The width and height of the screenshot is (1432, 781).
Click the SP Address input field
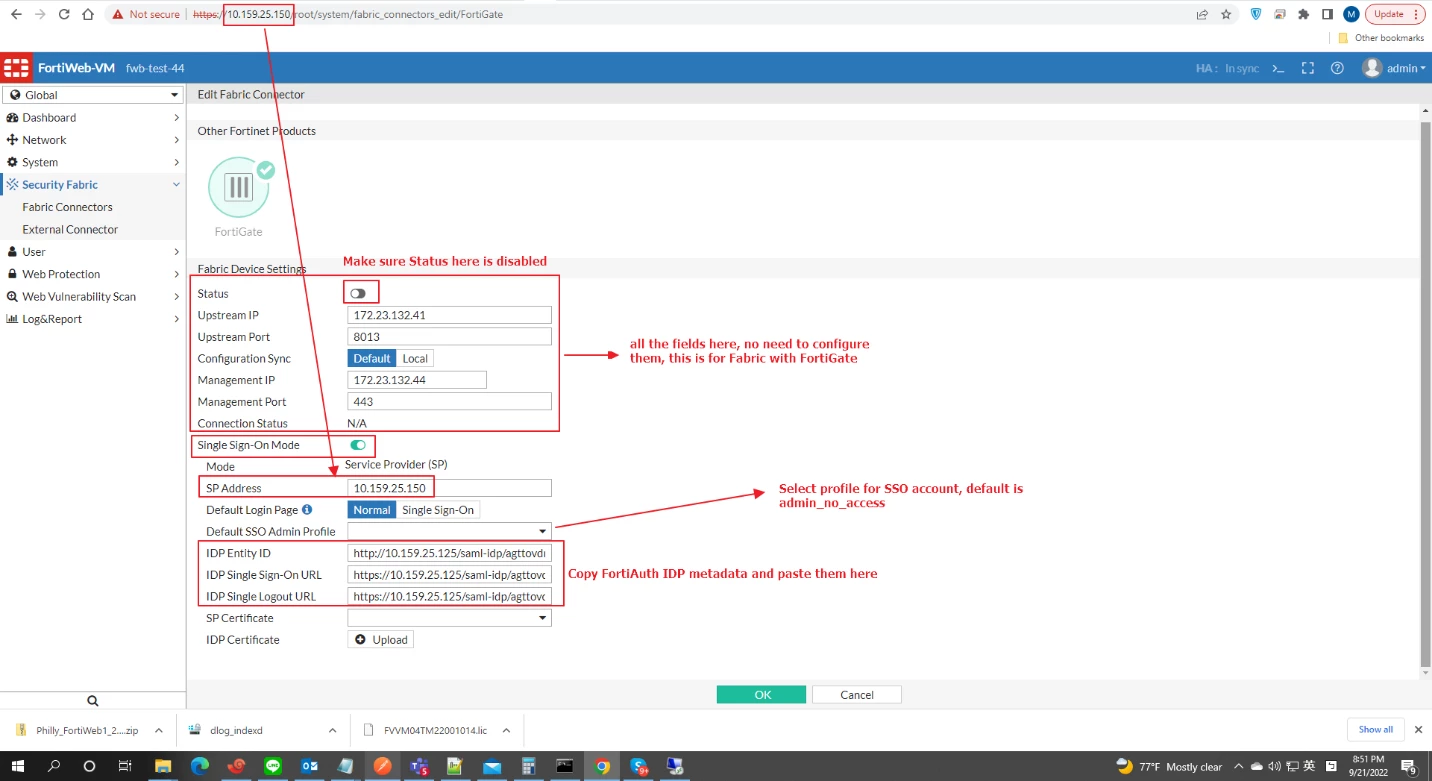[x=449, y=488]
